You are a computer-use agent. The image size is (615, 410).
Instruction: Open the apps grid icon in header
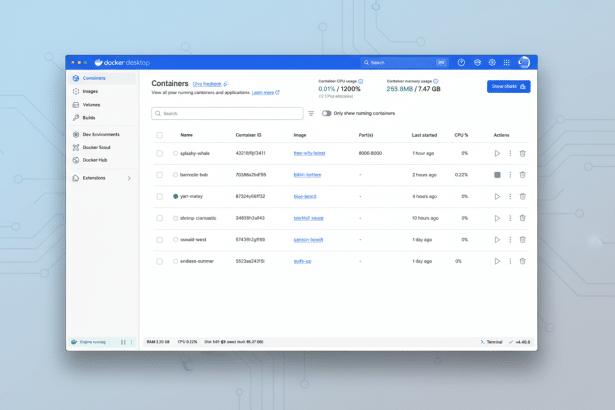click(507, 62)
